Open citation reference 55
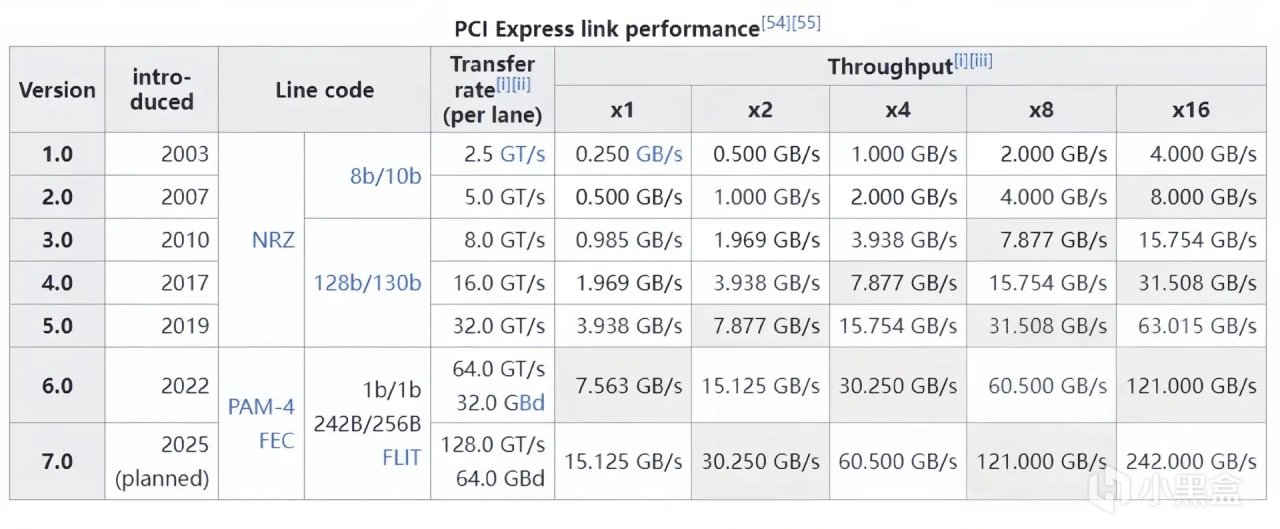The image size is (1280, 529). pos(806,22)
